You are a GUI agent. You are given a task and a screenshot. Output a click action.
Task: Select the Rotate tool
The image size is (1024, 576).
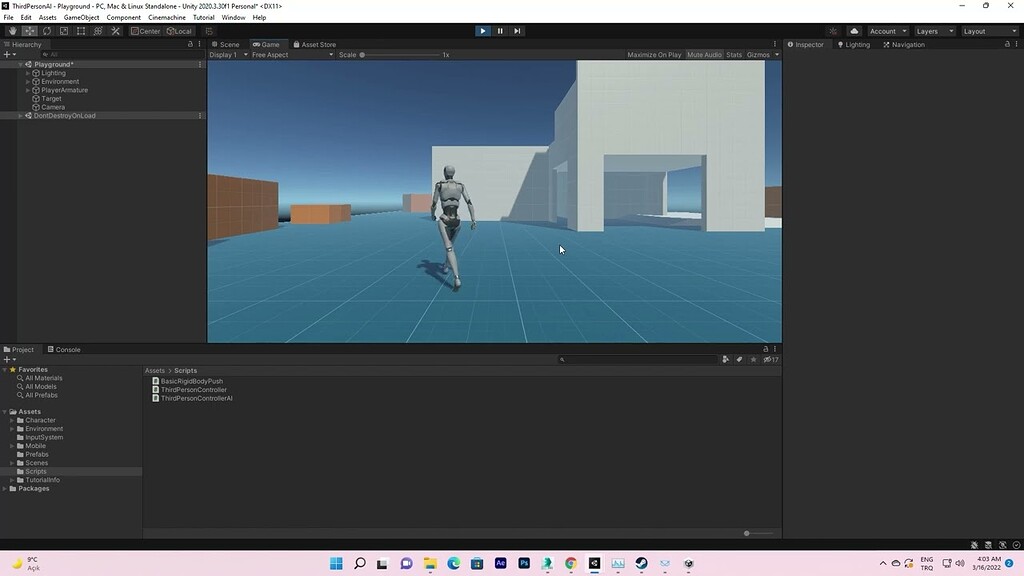(46, 30)
